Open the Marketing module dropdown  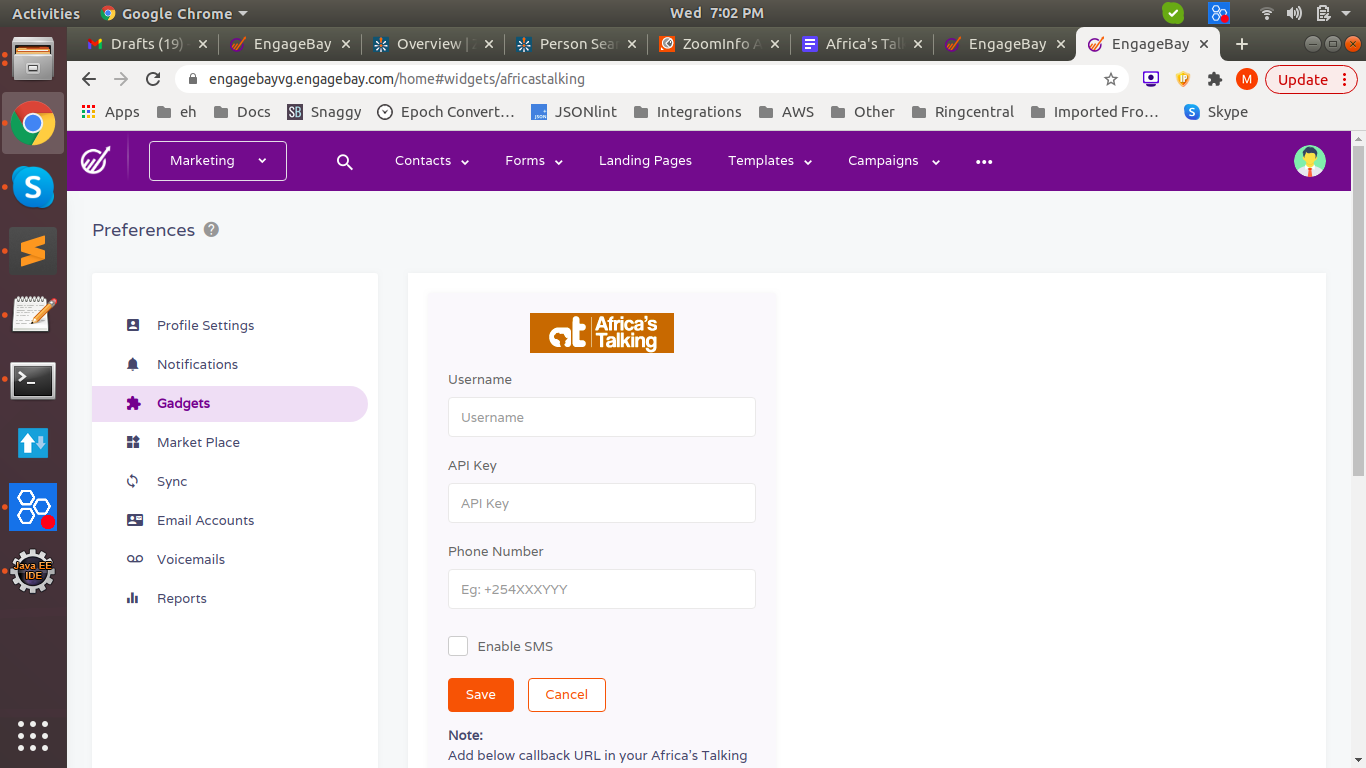218,161
